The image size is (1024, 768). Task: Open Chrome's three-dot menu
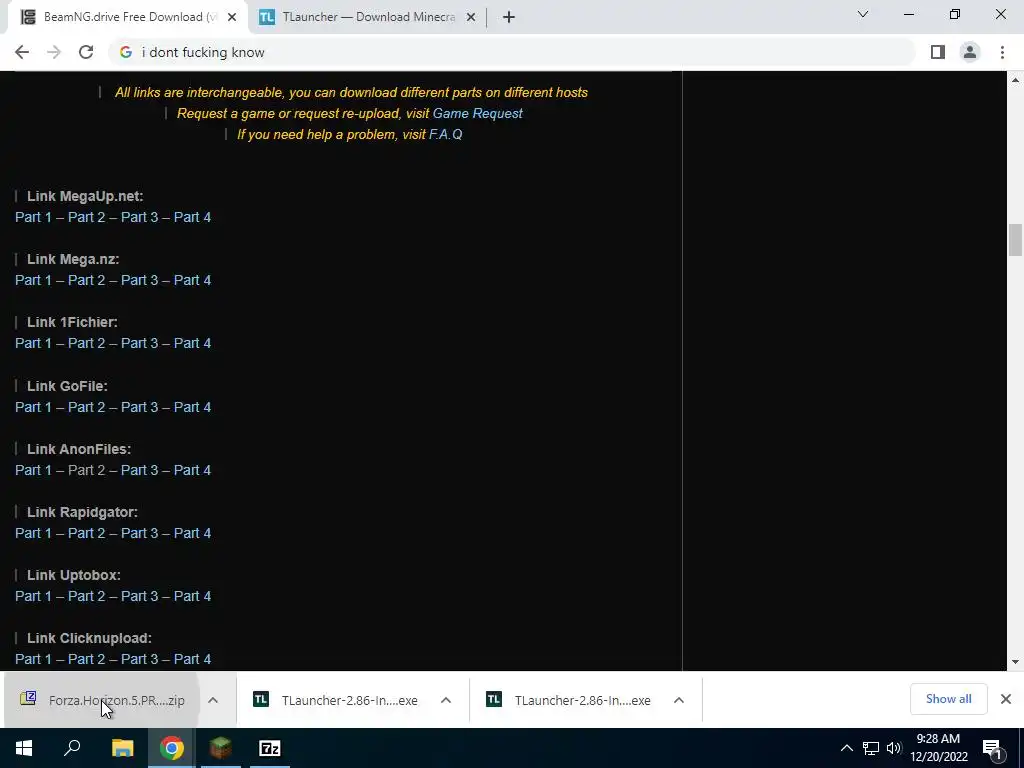tap(1002, 52)
